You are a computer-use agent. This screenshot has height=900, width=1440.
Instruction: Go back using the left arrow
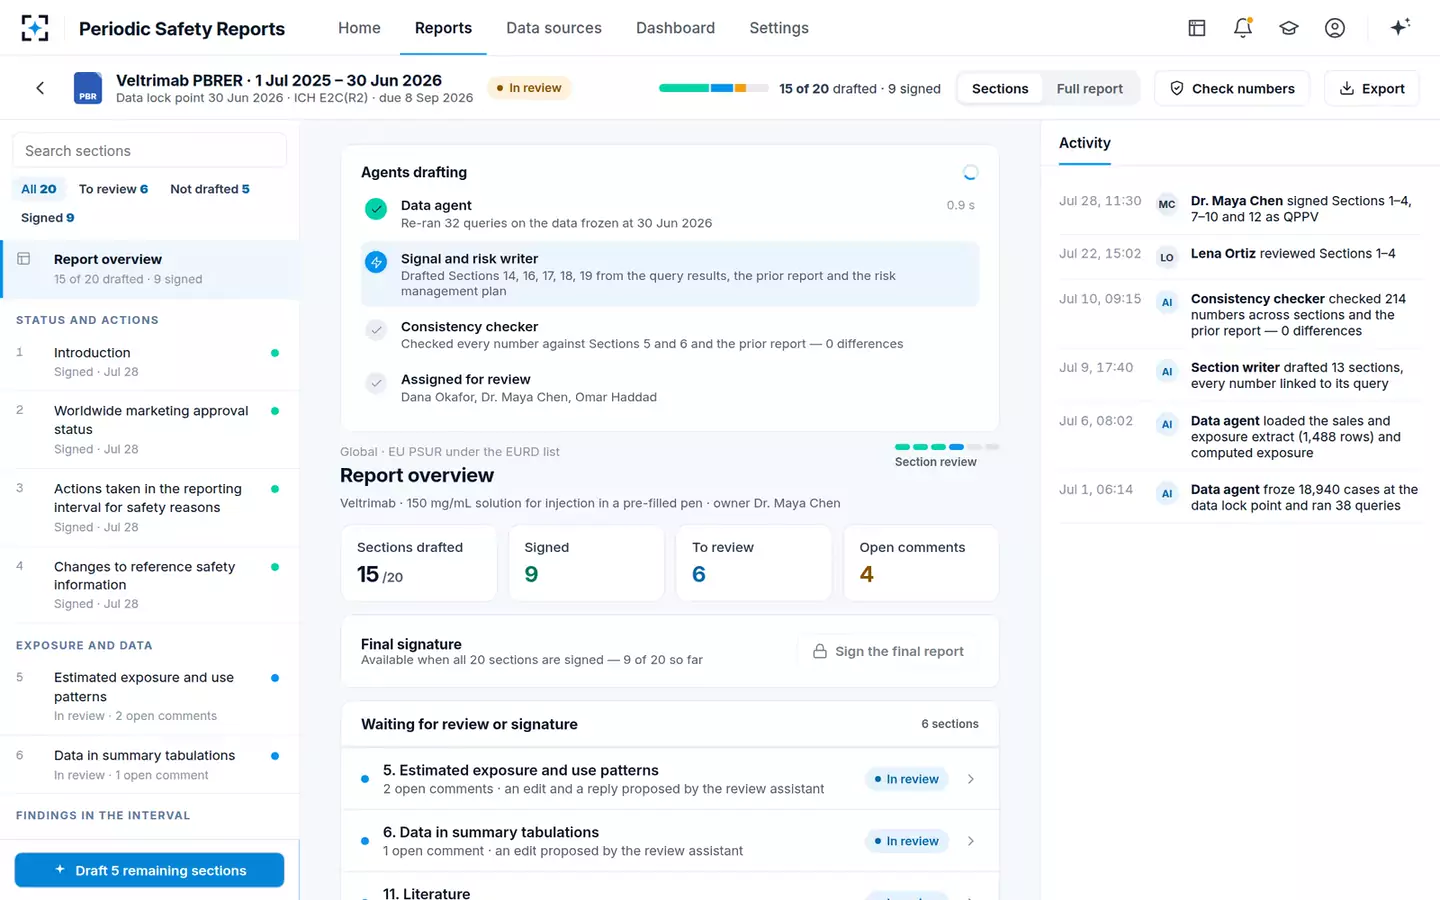point(40,88)
